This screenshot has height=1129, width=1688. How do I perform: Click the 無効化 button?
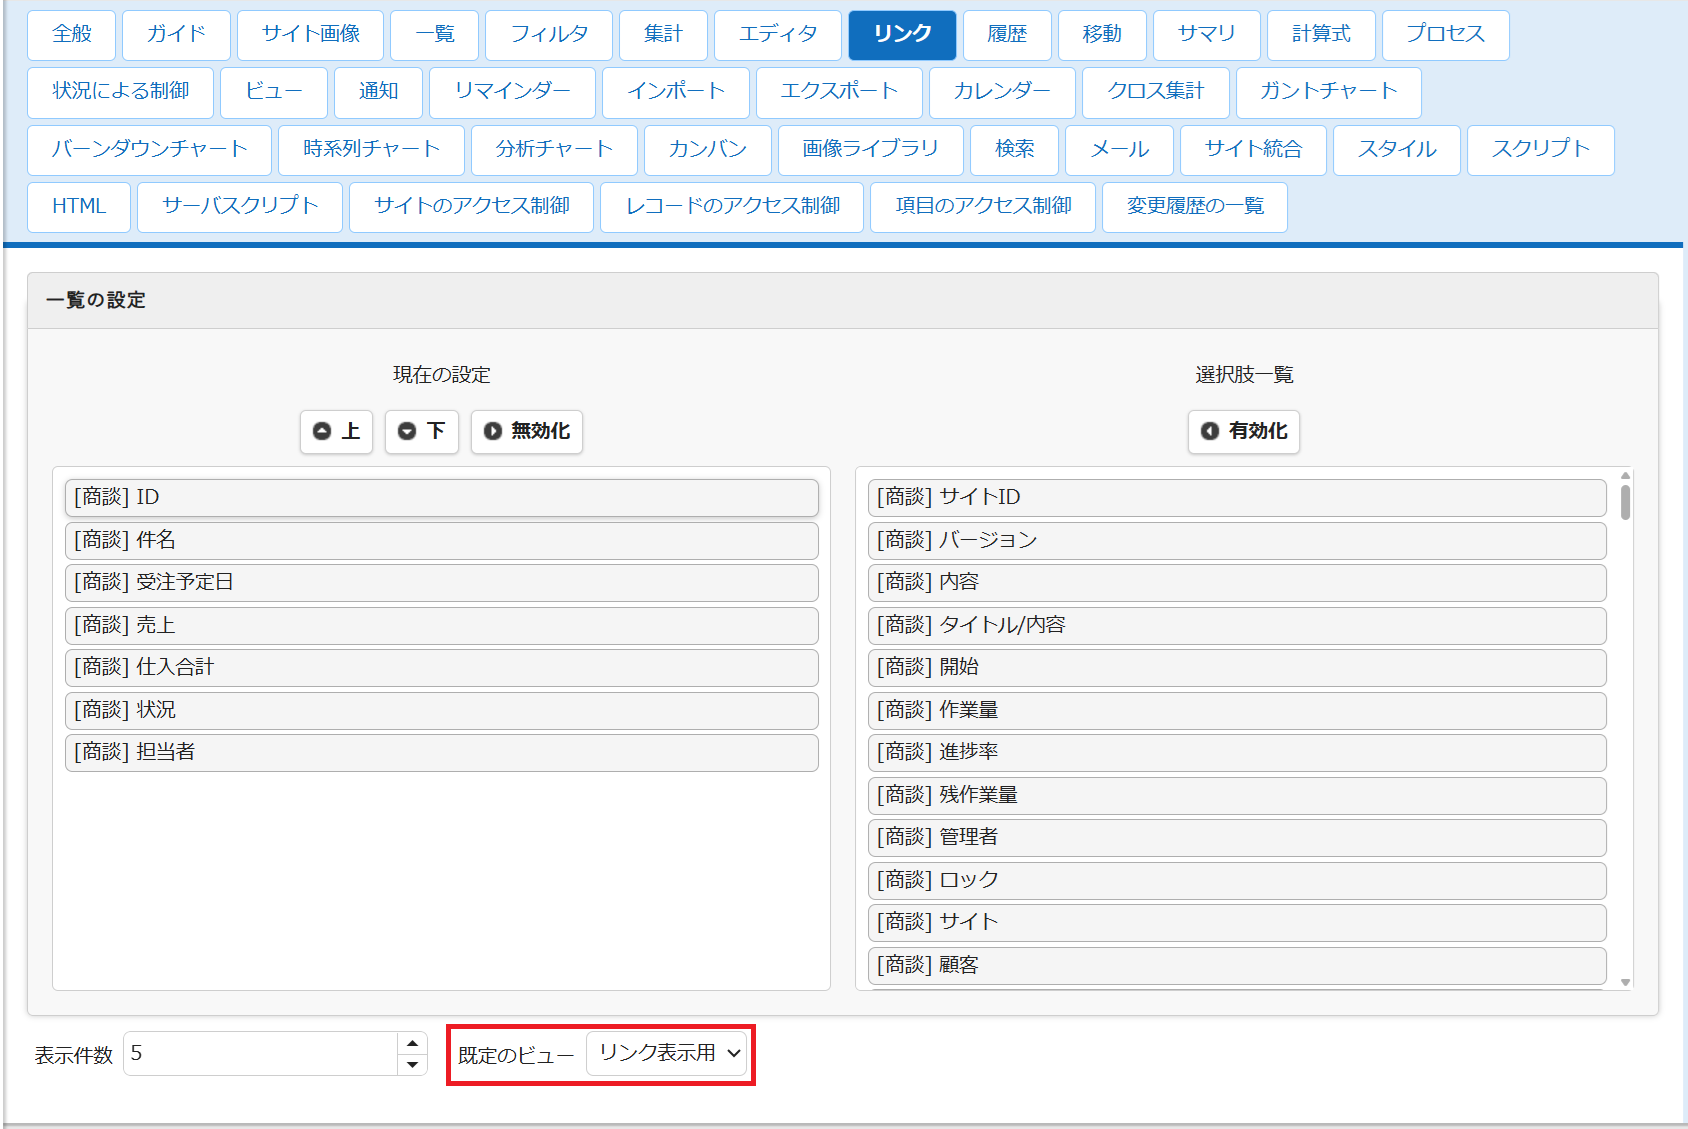click(x=527, y=431)
